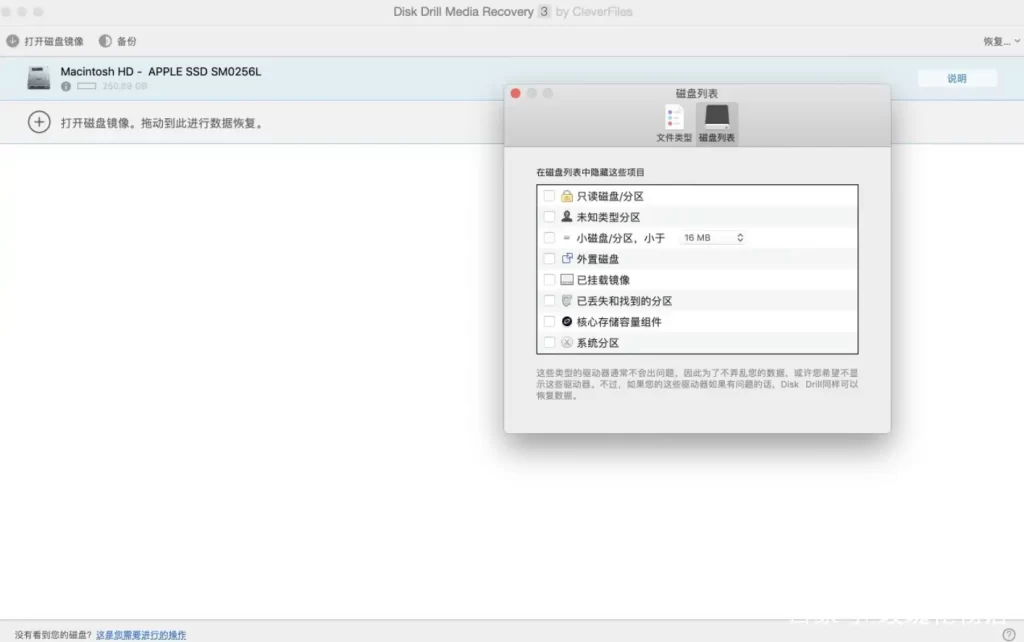Check the 核心存储容量组件 checkbox

549,321
